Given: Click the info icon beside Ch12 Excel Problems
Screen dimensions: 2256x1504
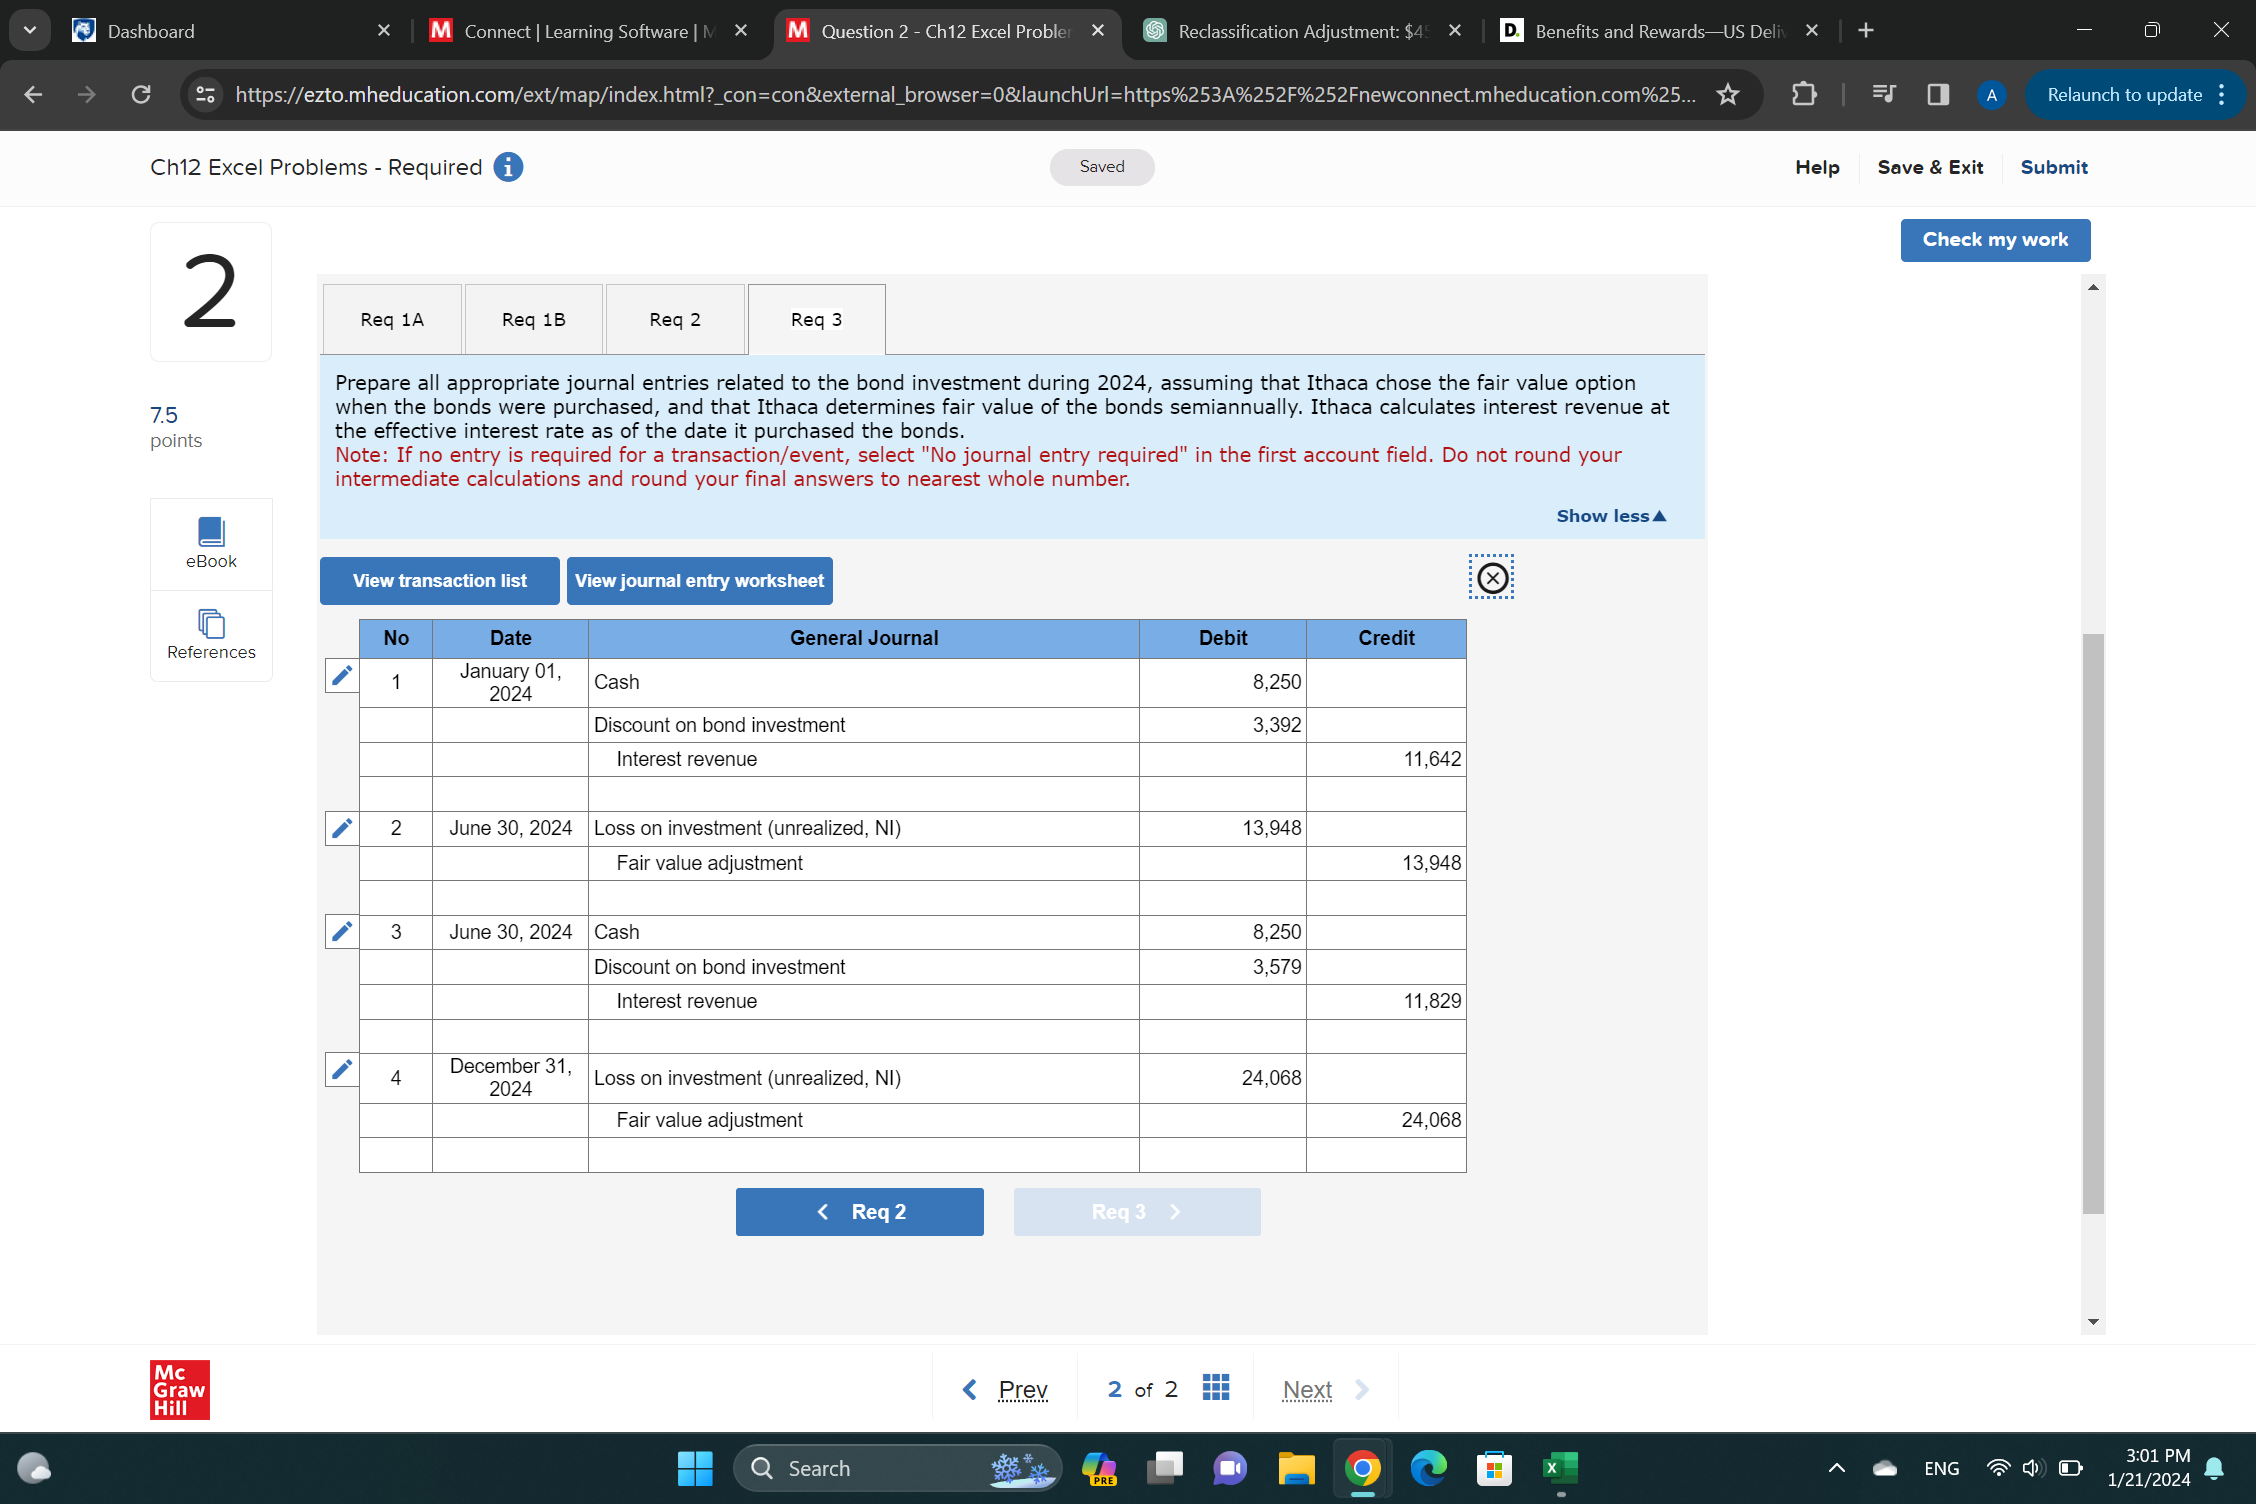Looking at the screenshot, I should [508, 167].
